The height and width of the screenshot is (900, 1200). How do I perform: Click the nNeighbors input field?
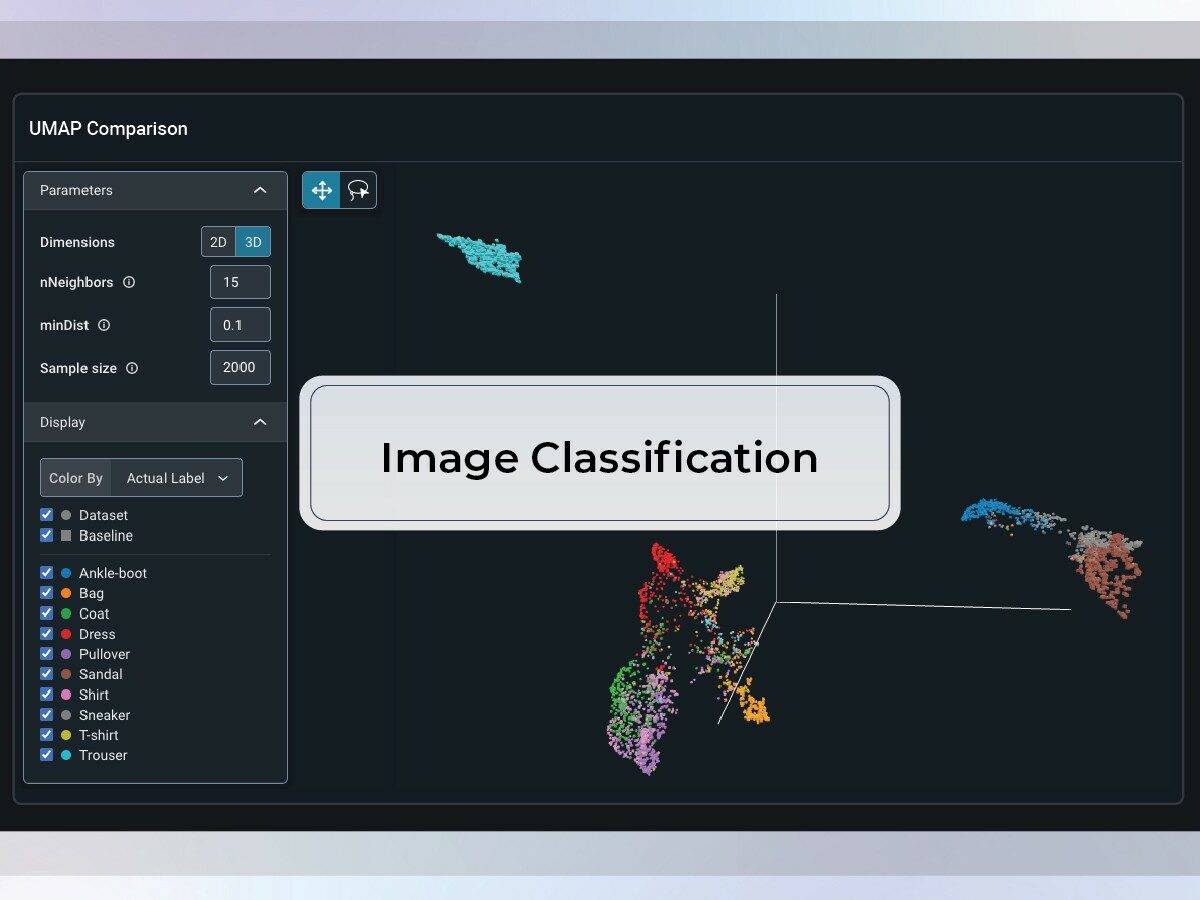click(x=240, y=282)
